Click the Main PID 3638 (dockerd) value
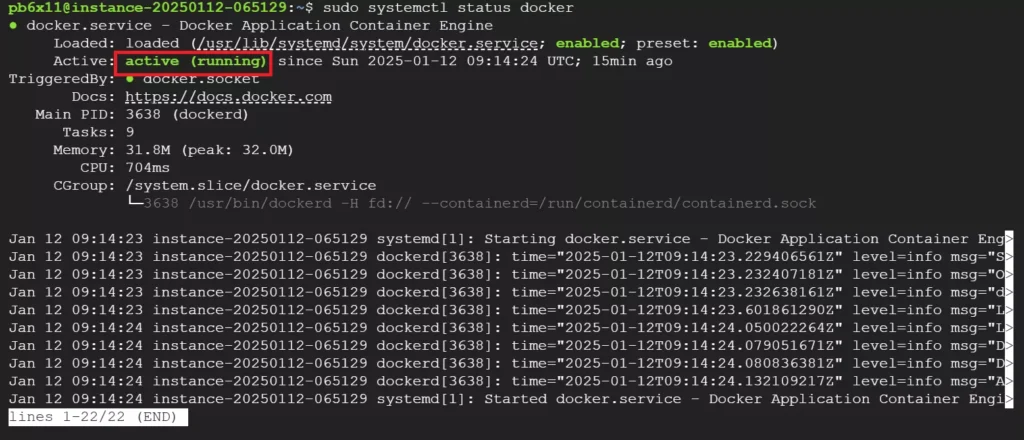 point(187,115)
